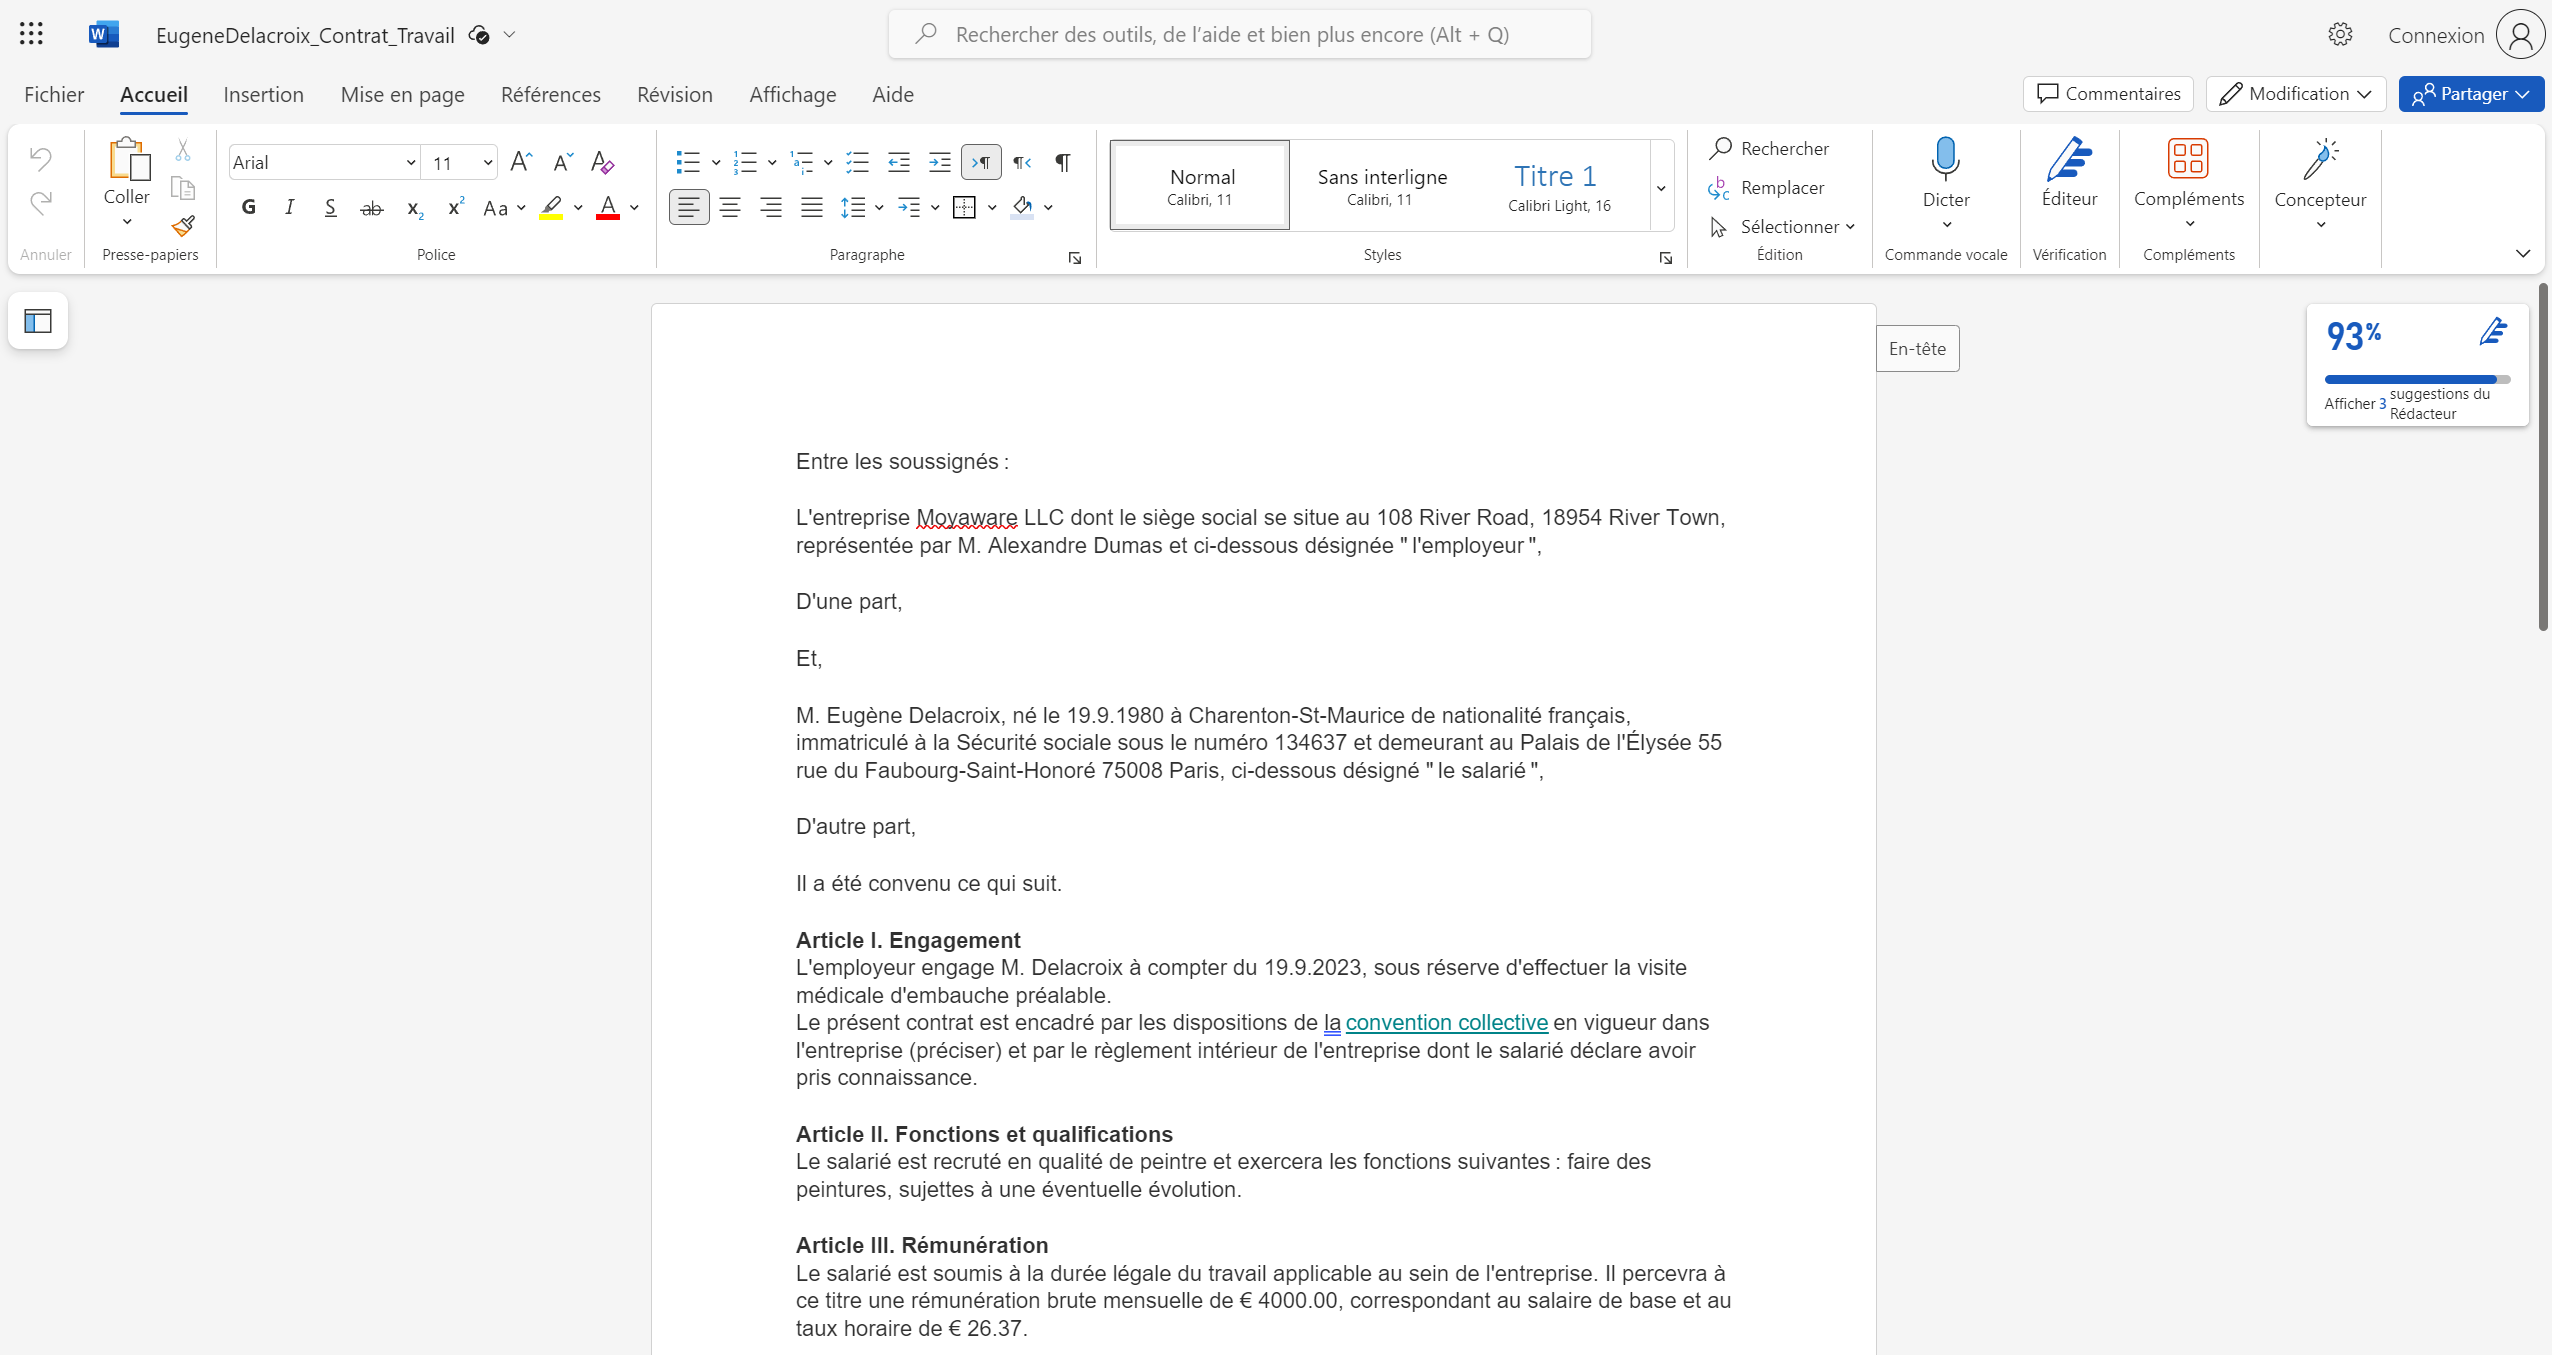The width and height of the screenshot is (2552, 1355).
Task: Click the Copy icon
Action: point(182,188)
